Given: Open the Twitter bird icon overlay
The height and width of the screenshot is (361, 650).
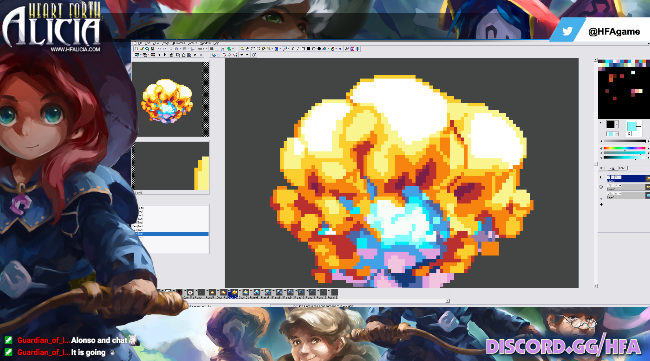Looking at the screenshot, I should pos(567,31).
